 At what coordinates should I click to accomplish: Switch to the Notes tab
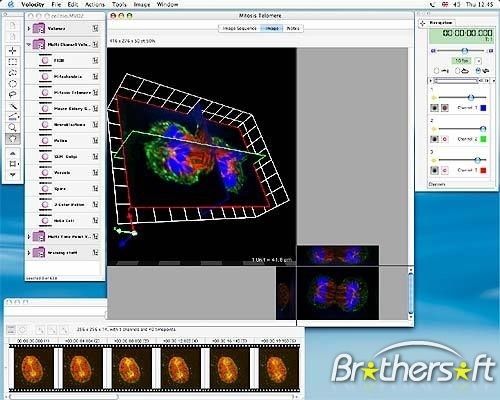coord(293,29)
